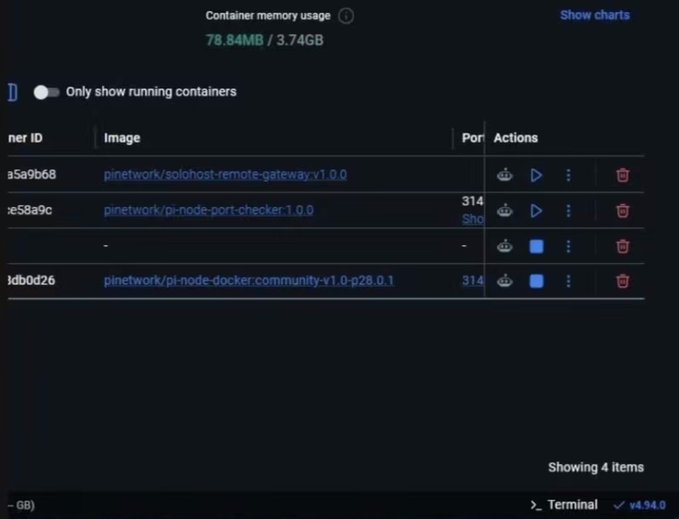
Task: Click the v4.94.0 version indicator
Action: click(x=640, y=505)
